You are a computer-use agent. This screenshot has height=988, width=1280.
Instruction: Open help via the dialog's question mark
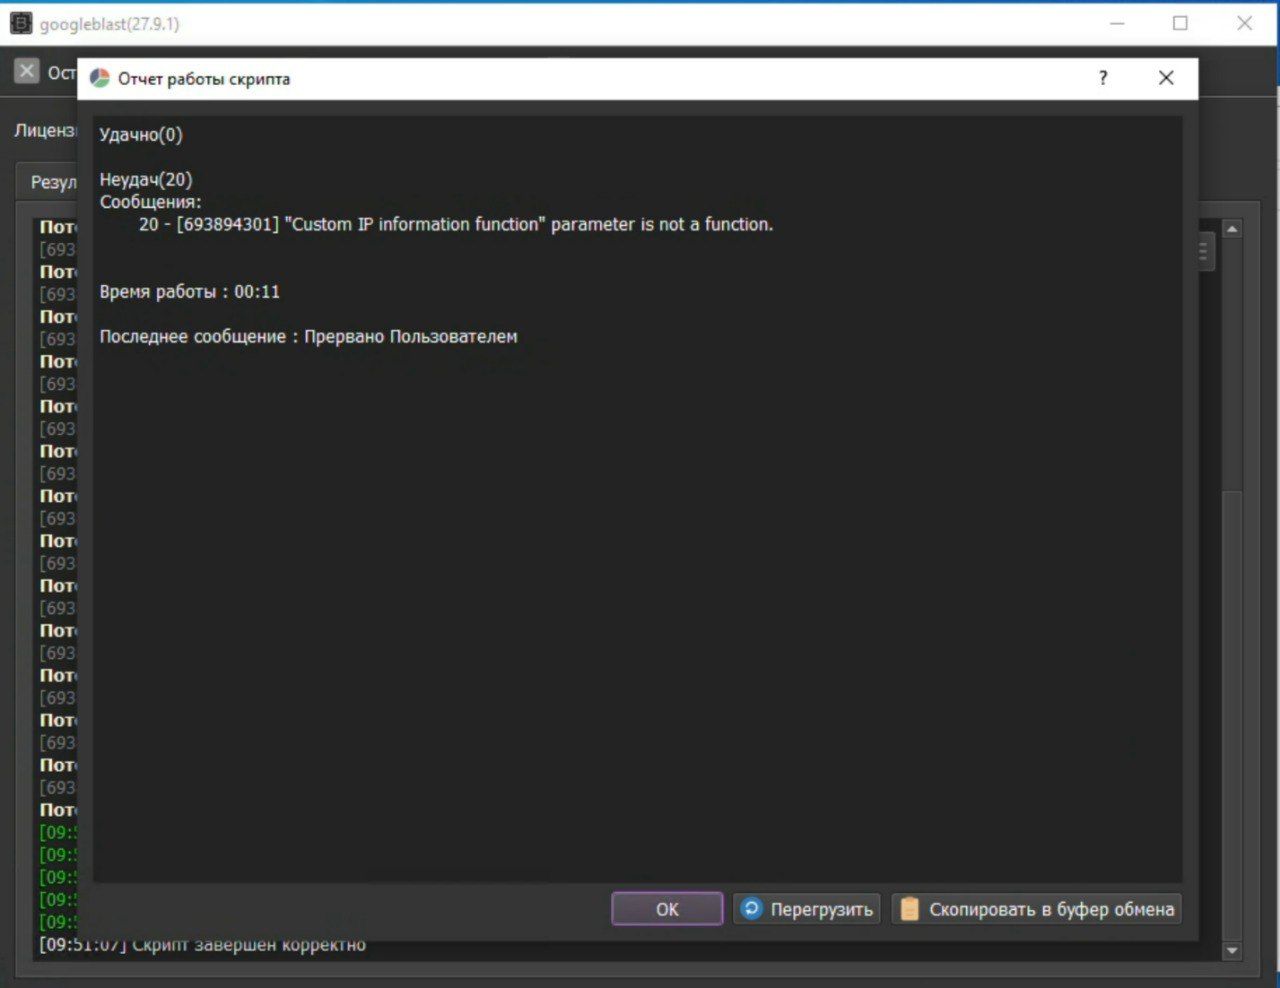pos(1103,78)
